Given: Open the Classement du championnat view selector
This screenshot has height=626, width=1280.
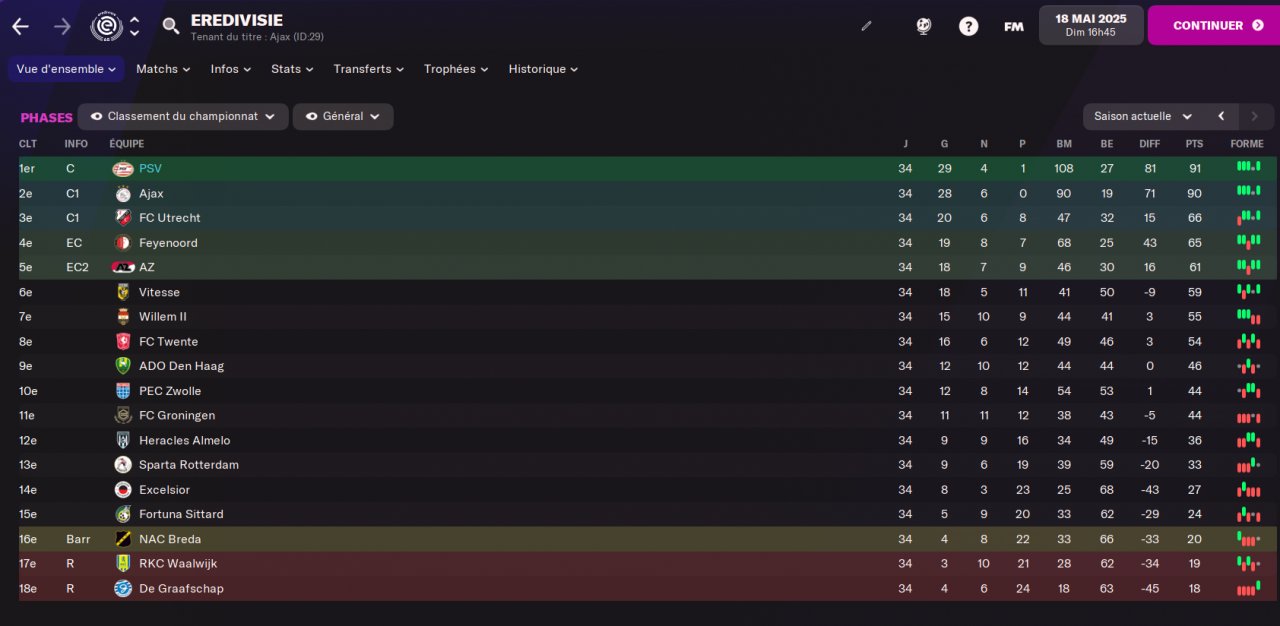Looking at the screenshot, I should tap(183, 117).
